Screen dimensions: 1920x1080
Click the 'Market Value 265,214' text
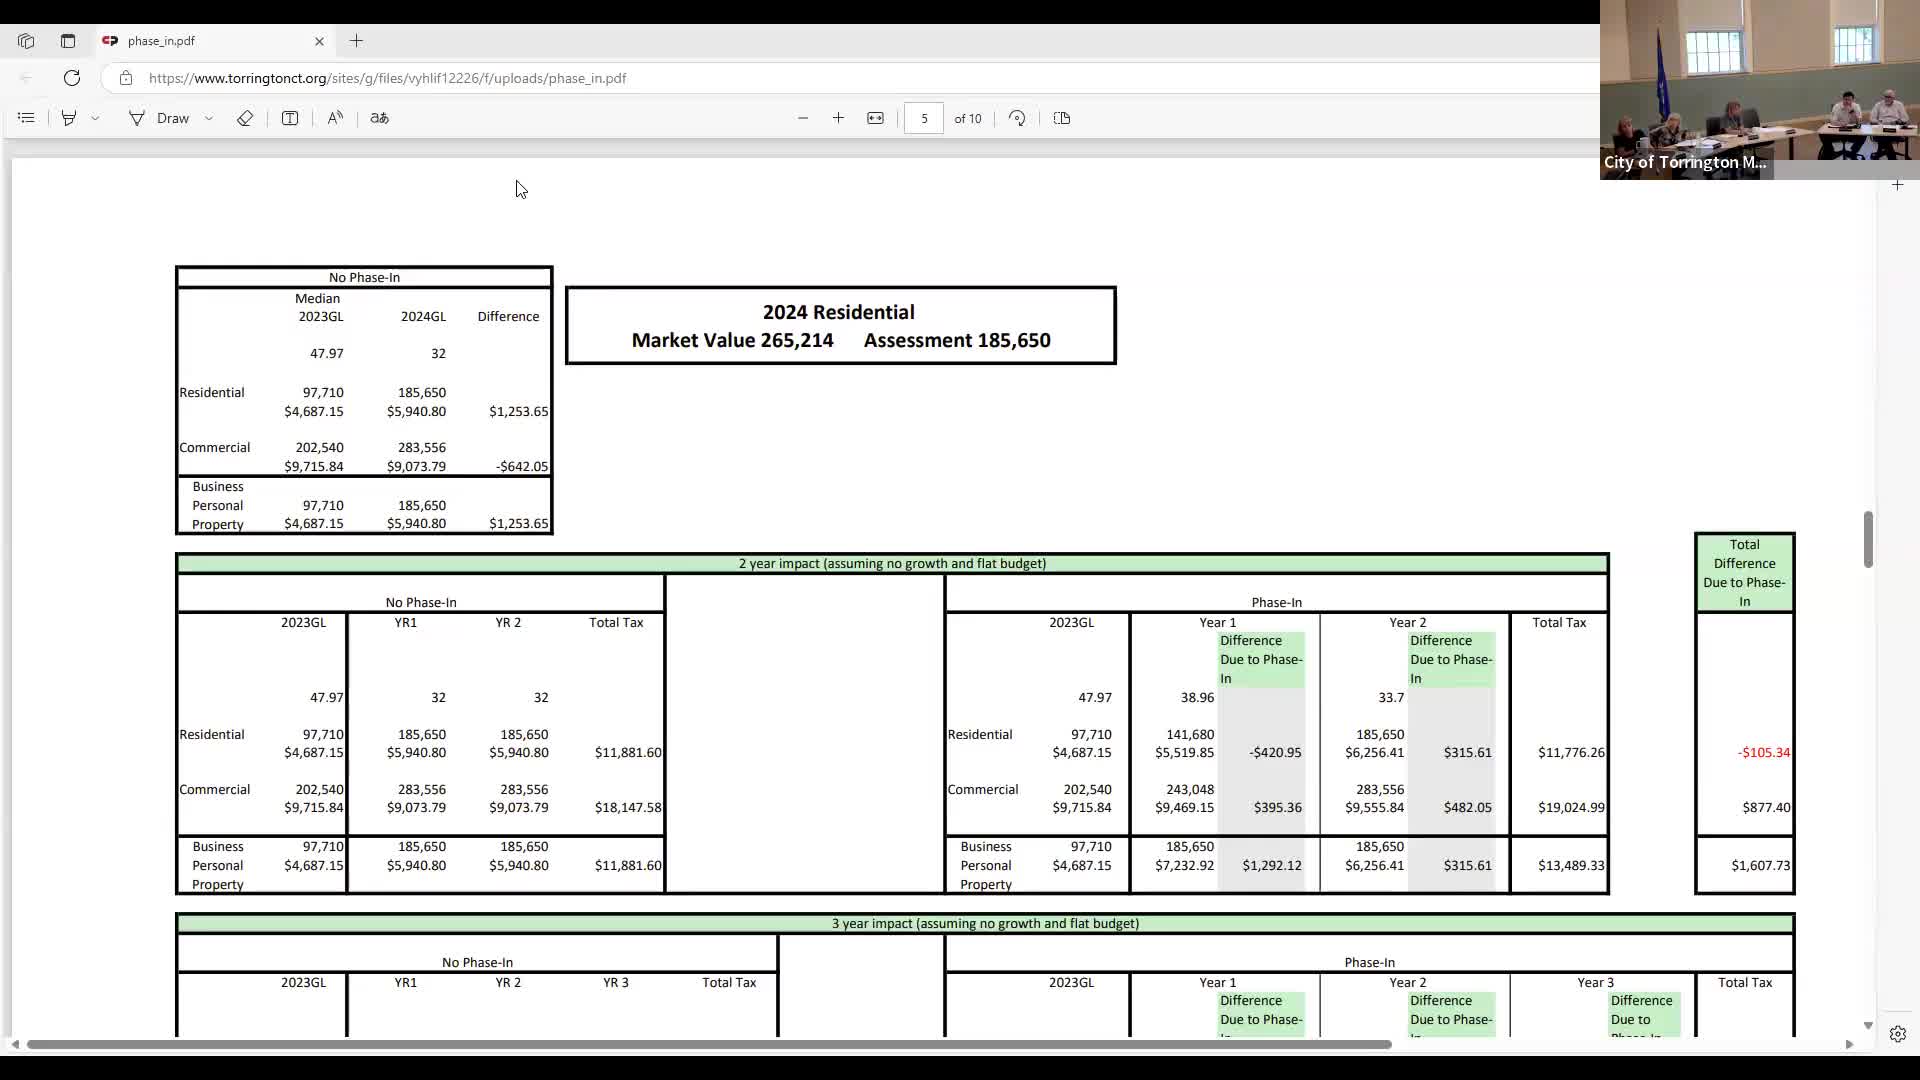[732, 340]
